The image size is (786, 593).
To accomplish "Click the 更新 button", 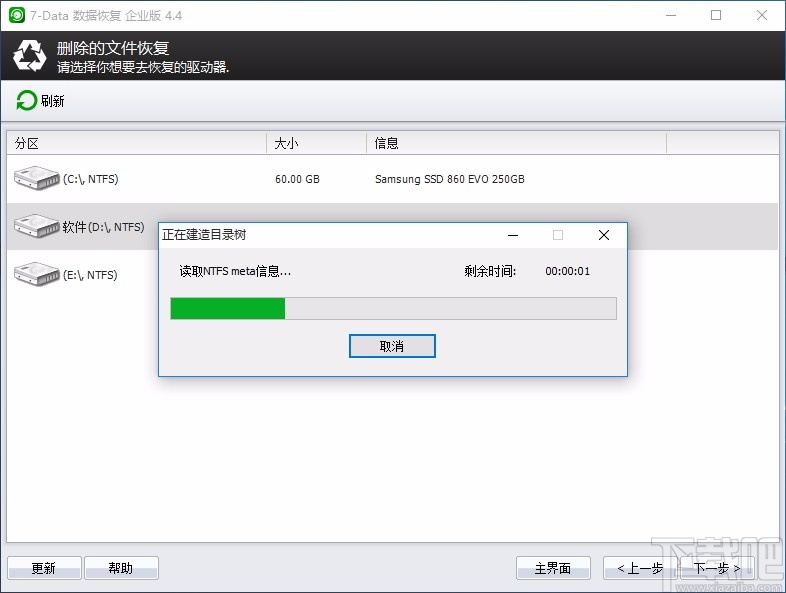I will pyautogui.click(x=44, y=568).
